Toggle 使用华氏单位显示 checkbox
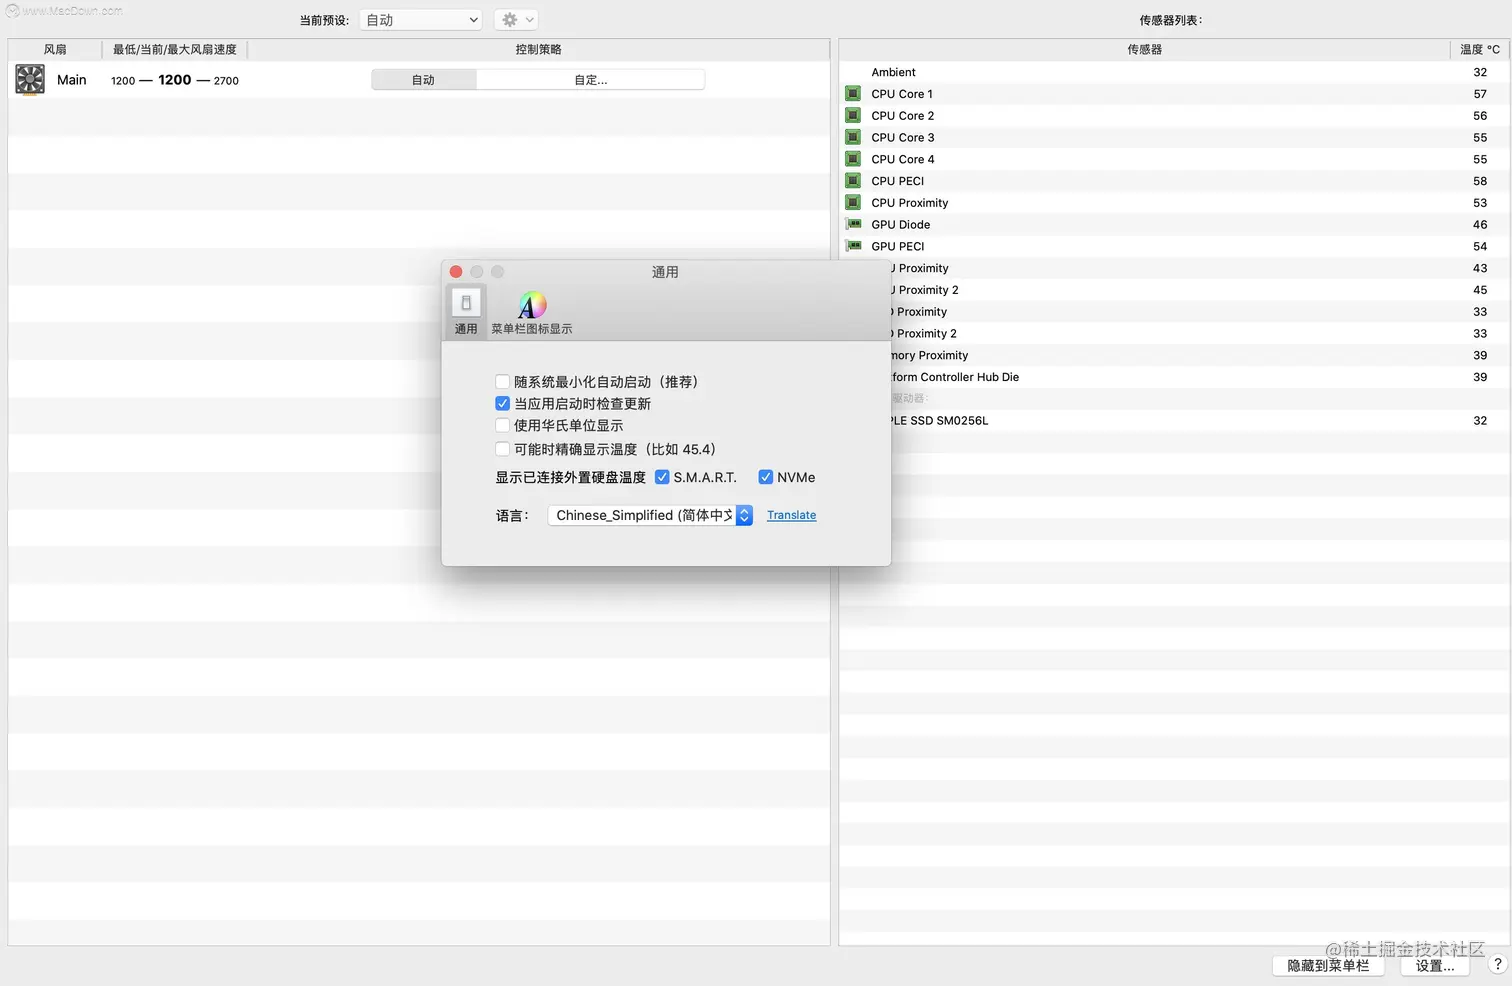The image size is (1512, 986). pos(502,426)
